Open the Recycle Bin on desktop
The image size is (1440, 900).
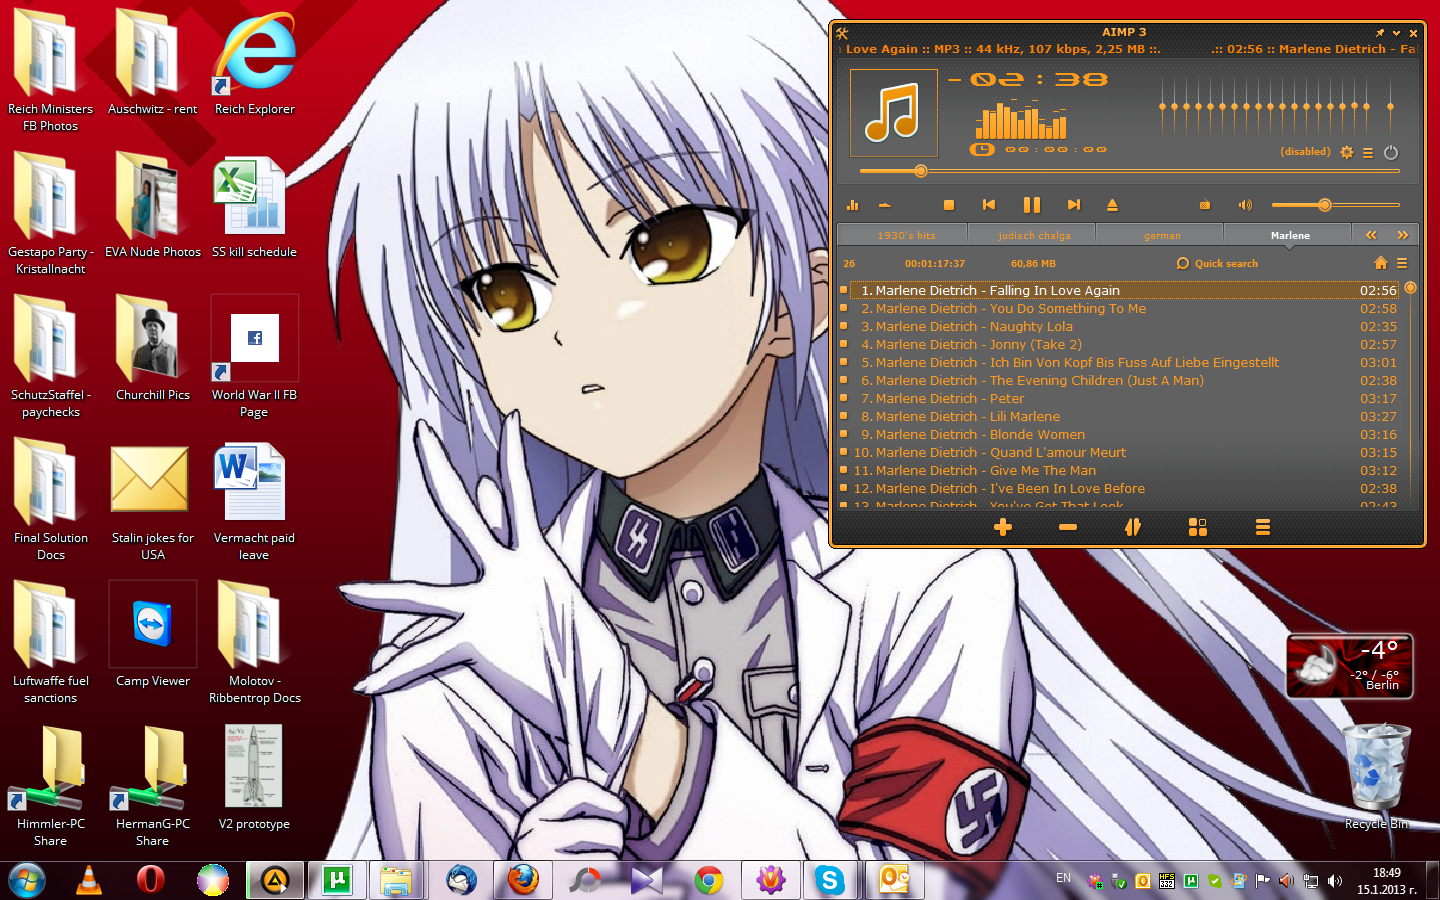tap(1377, 777)
